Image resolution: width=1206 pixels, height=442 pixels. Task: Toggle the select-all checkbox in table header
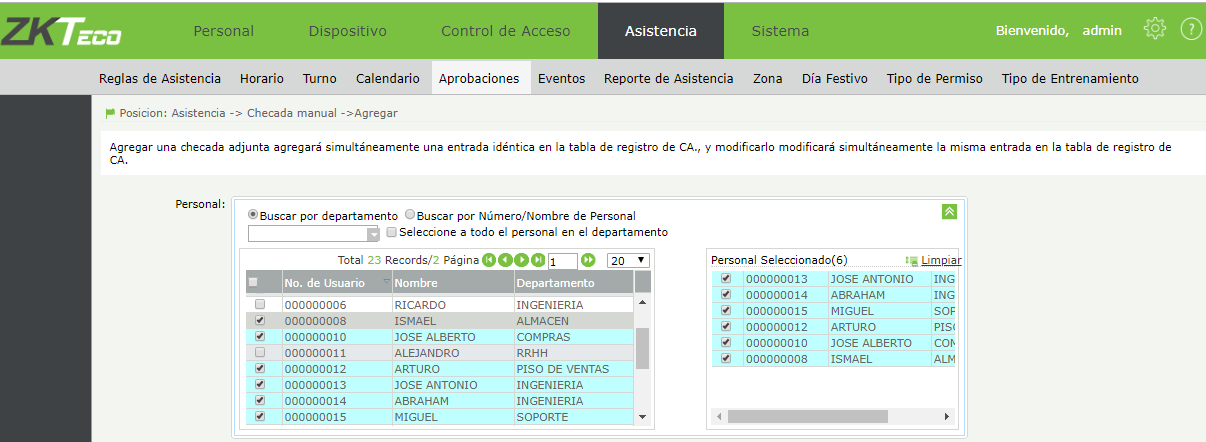[254, 282]
